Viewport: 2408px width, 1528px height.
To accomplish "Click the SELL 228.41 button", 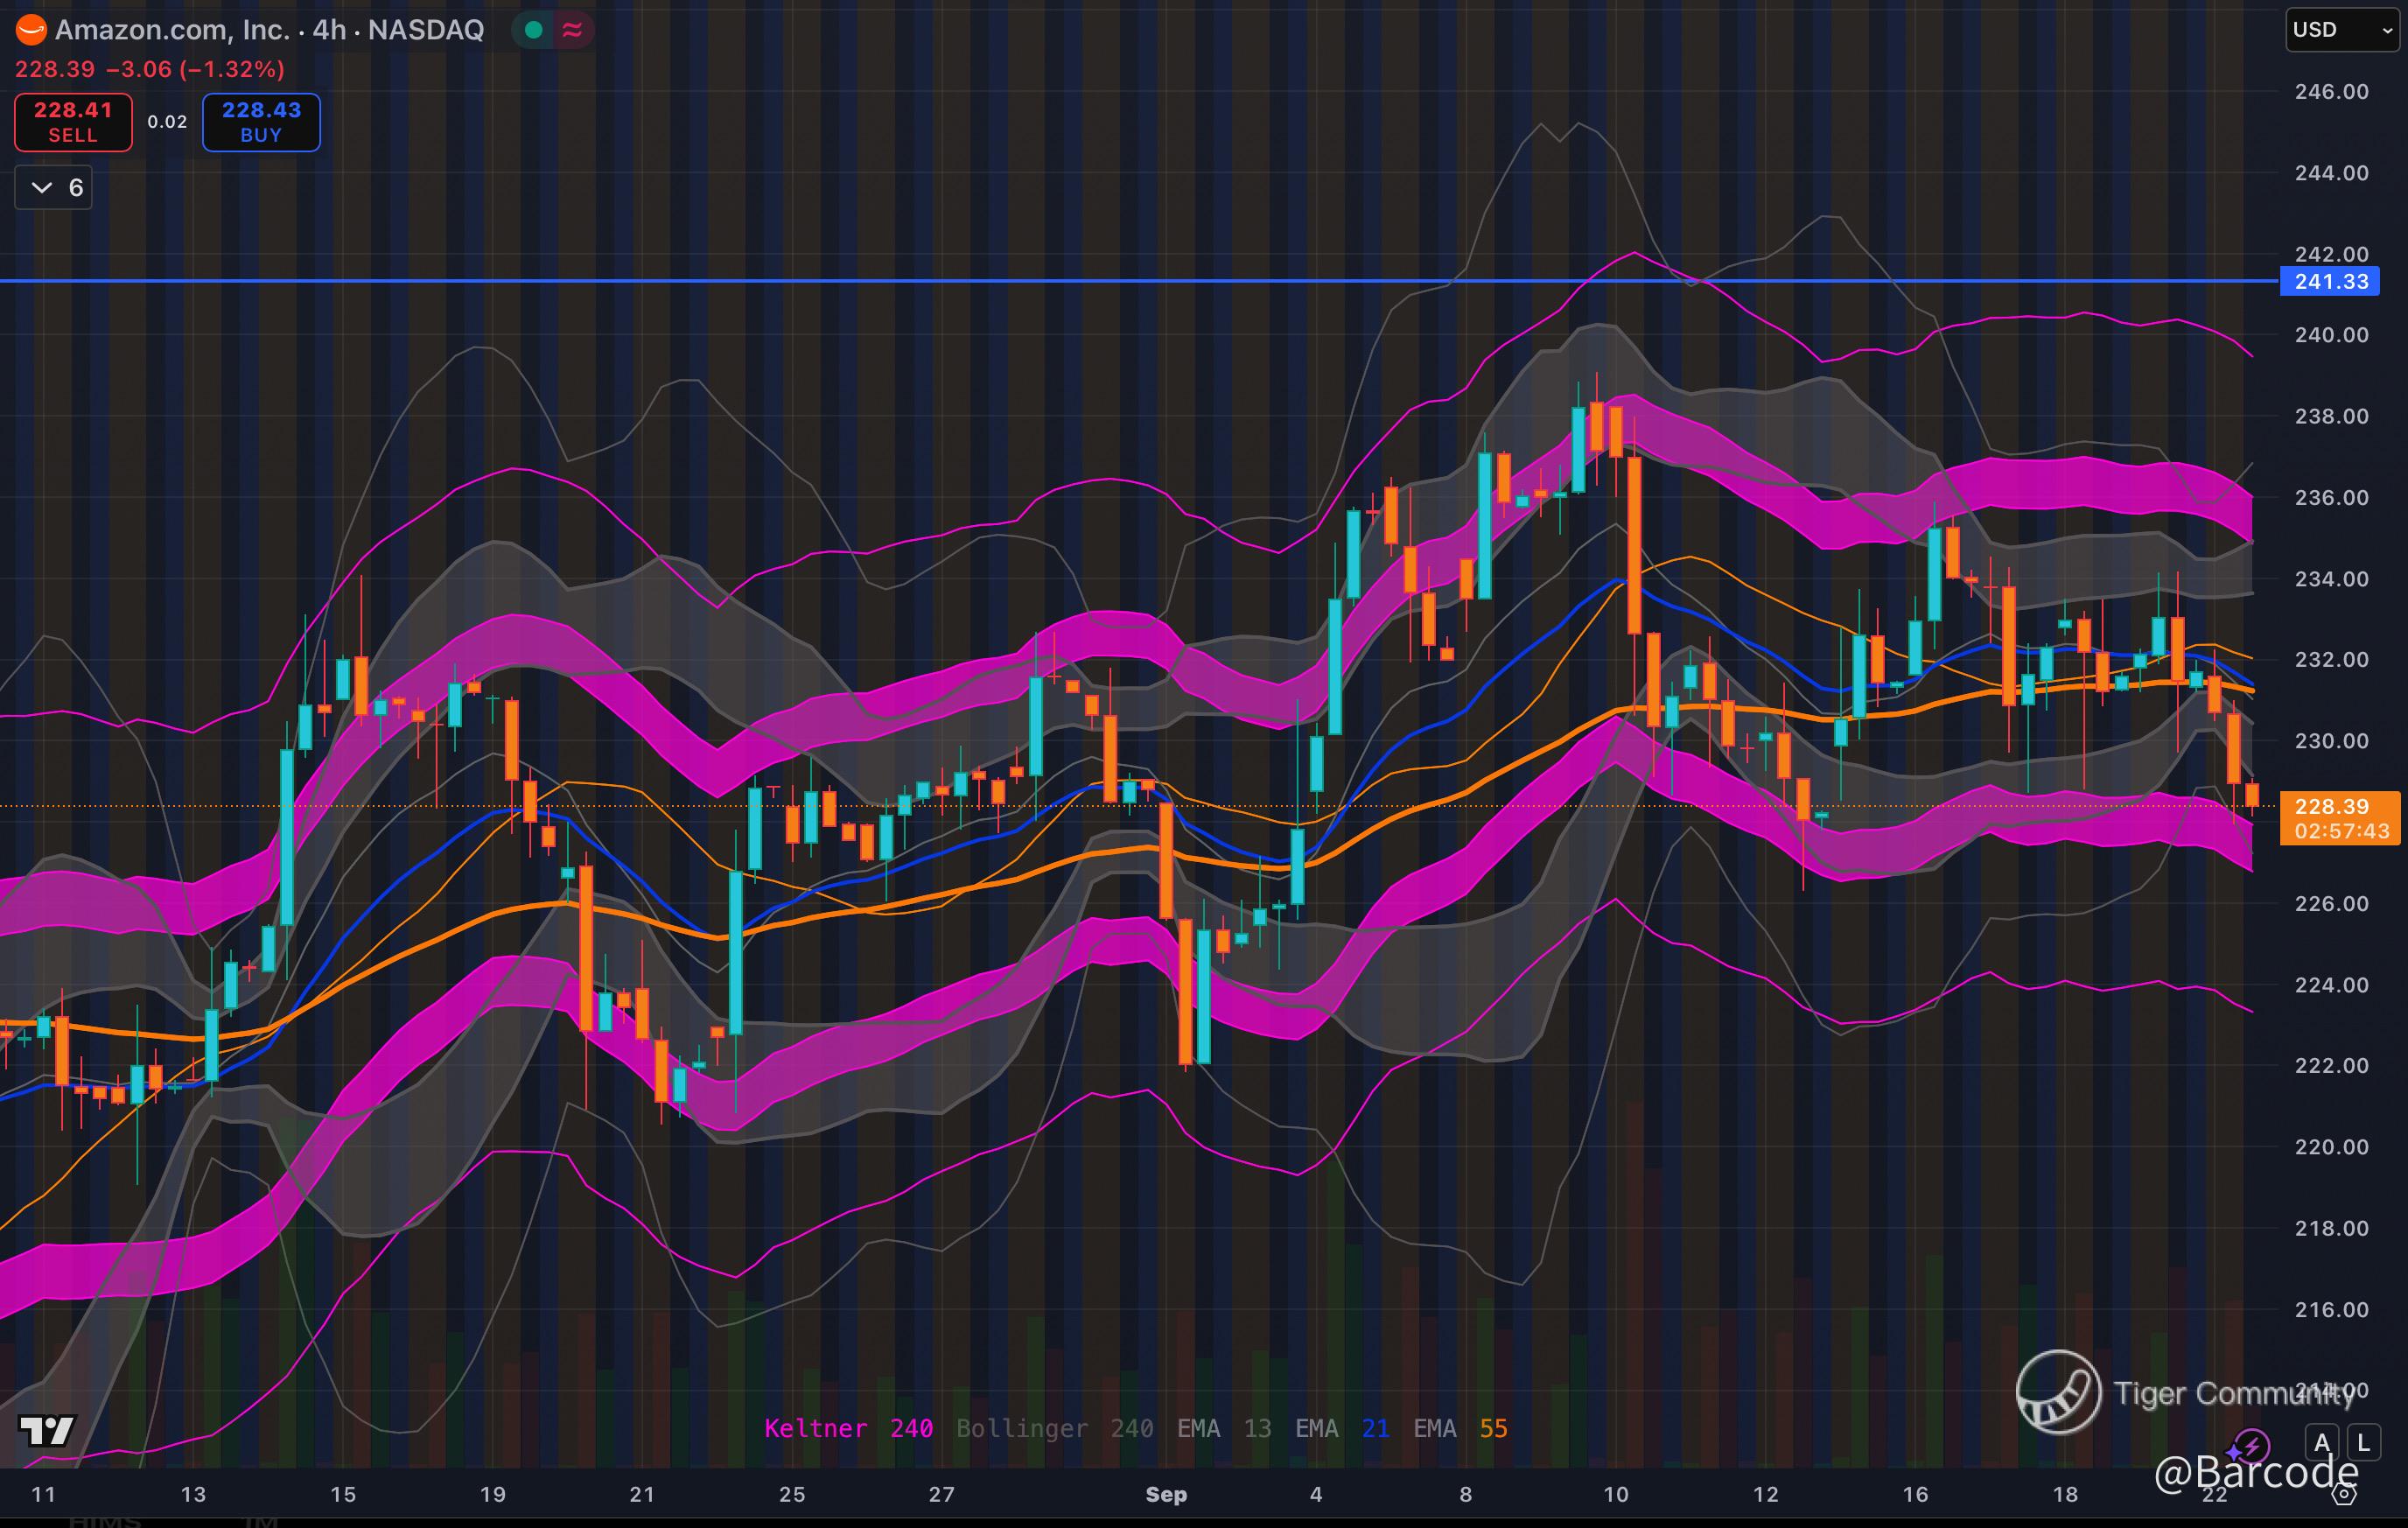I will [x=73, y=122].
